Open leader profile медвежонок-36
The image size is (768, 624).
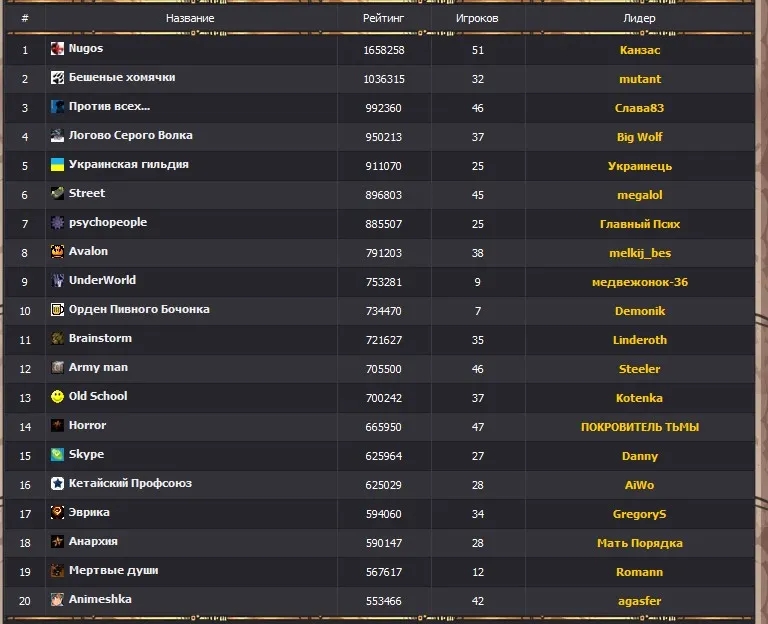pyautogui.click(x=640, y=282)
